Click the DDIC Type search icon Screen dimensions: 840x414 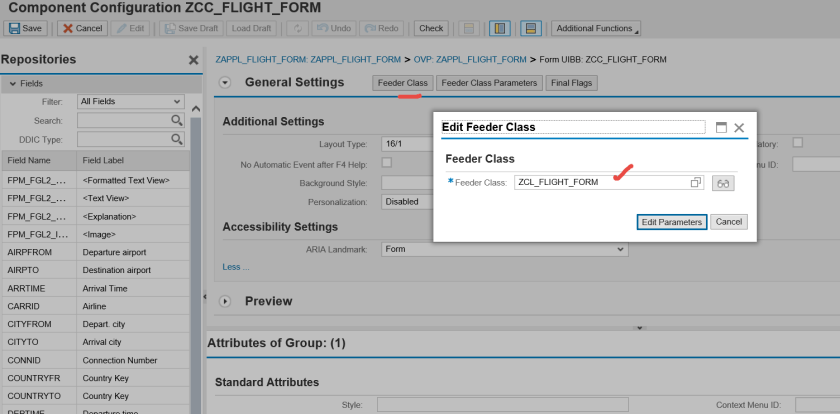[x=177, y=139]
